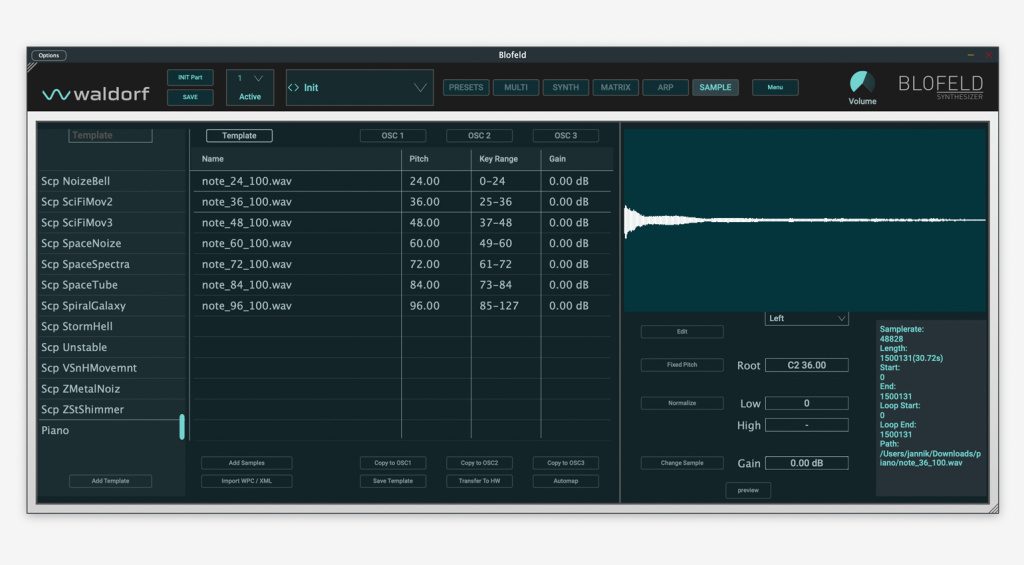
Task: Expand the part number 1 selector
Action: 250,78
